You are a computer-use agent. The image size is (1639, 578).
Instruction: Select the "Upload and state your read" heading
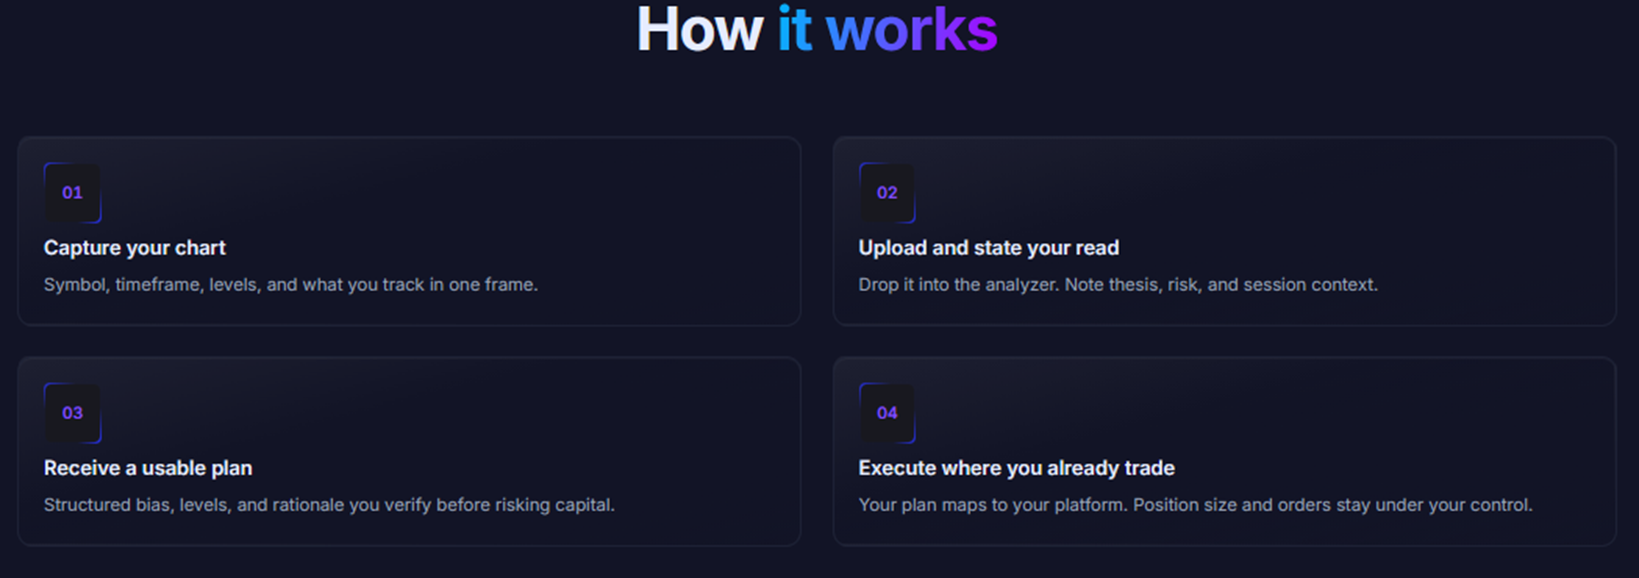[989, 248]
